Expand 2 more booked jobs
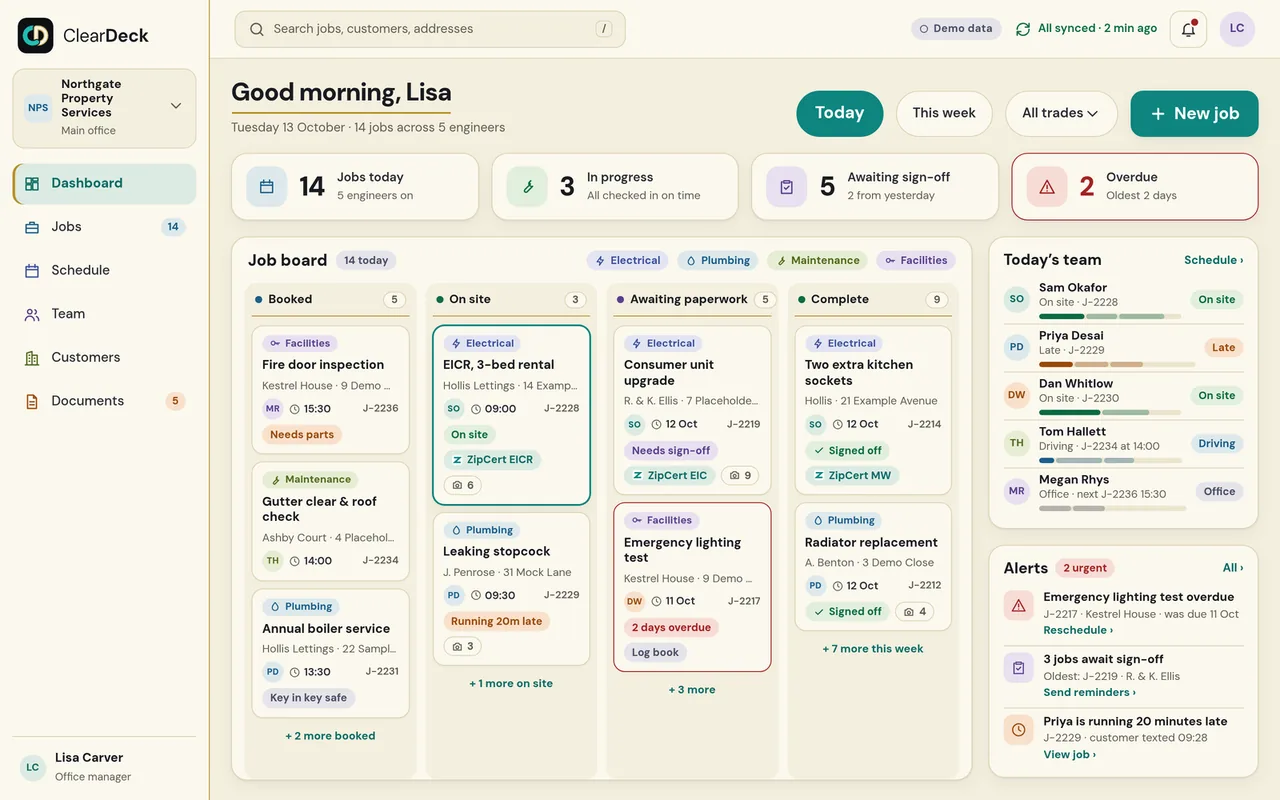This screenshot has width=1280, height=800. (x=330, y=736)
